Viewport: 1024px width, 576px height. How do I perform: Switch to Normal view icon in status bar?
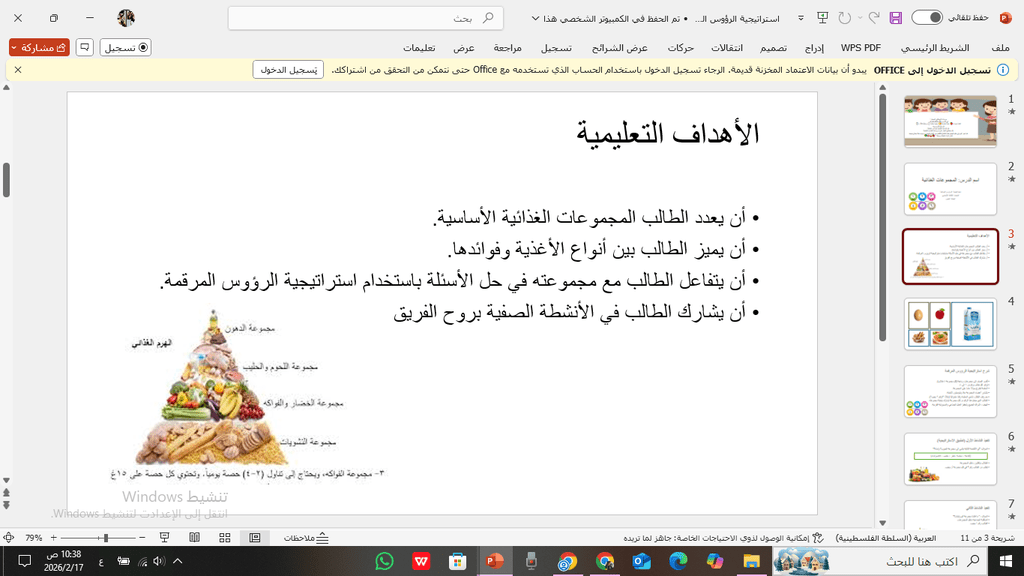(255, 537)
